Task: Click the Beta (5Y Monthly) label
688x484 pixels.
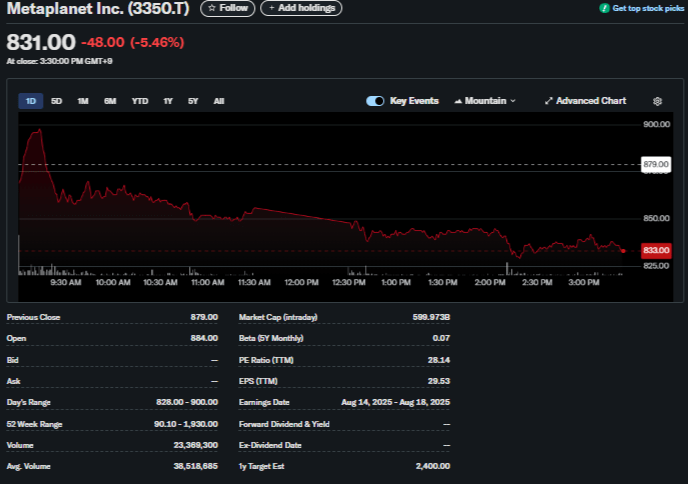Action: (271, 338)
